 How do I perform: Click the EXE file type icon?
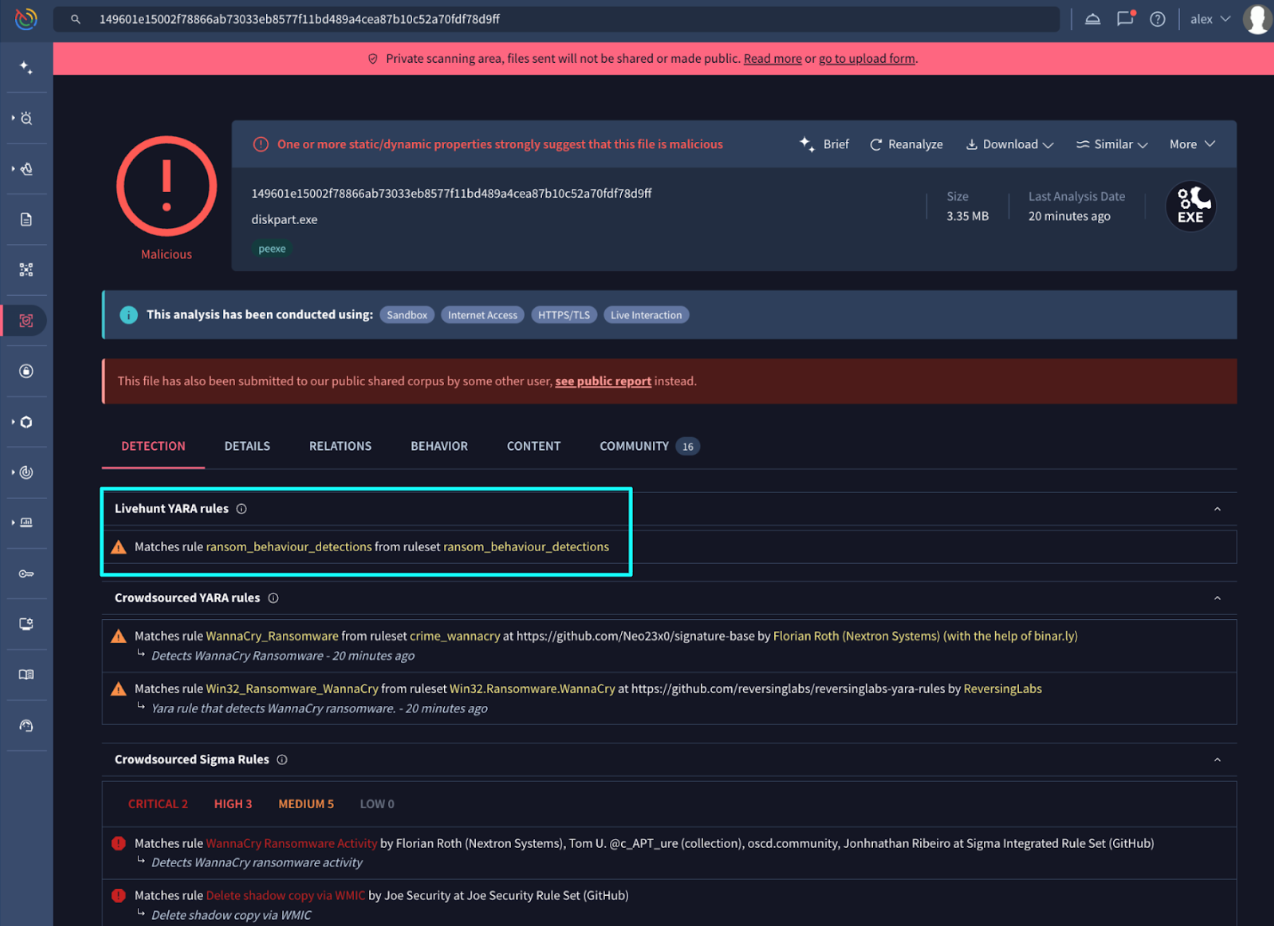pyautogui.click(x=1190, y=206)
